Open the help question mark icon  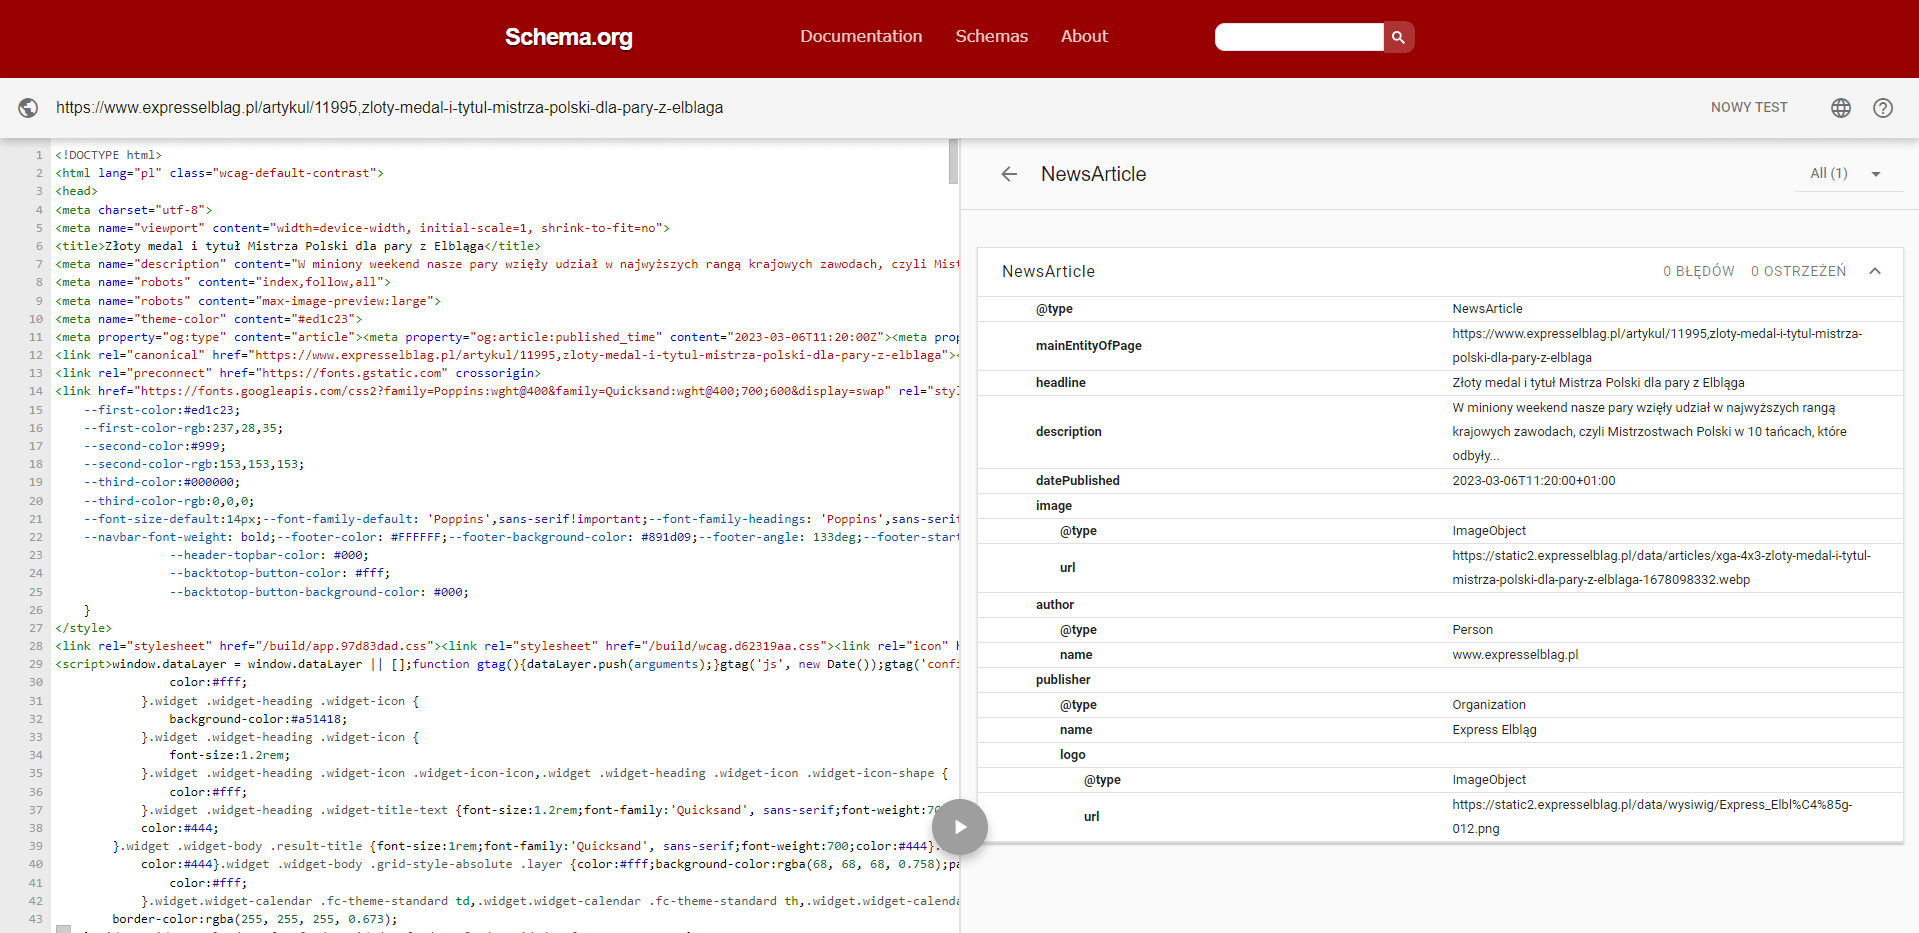(x=1883, y=108)
